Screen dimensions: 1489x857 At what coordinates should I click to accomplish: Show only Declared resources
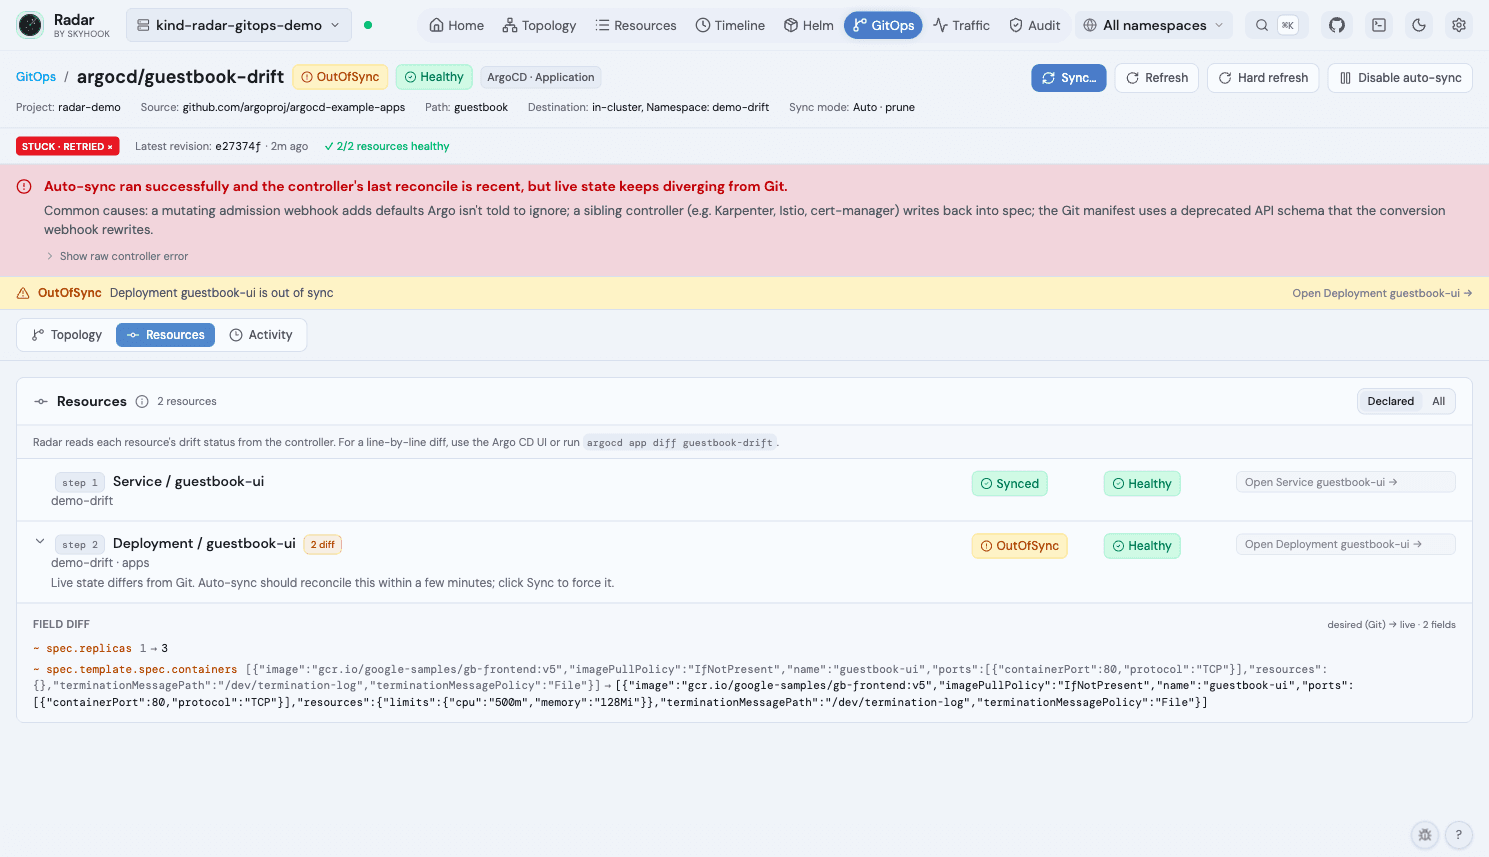[1391, 401]
